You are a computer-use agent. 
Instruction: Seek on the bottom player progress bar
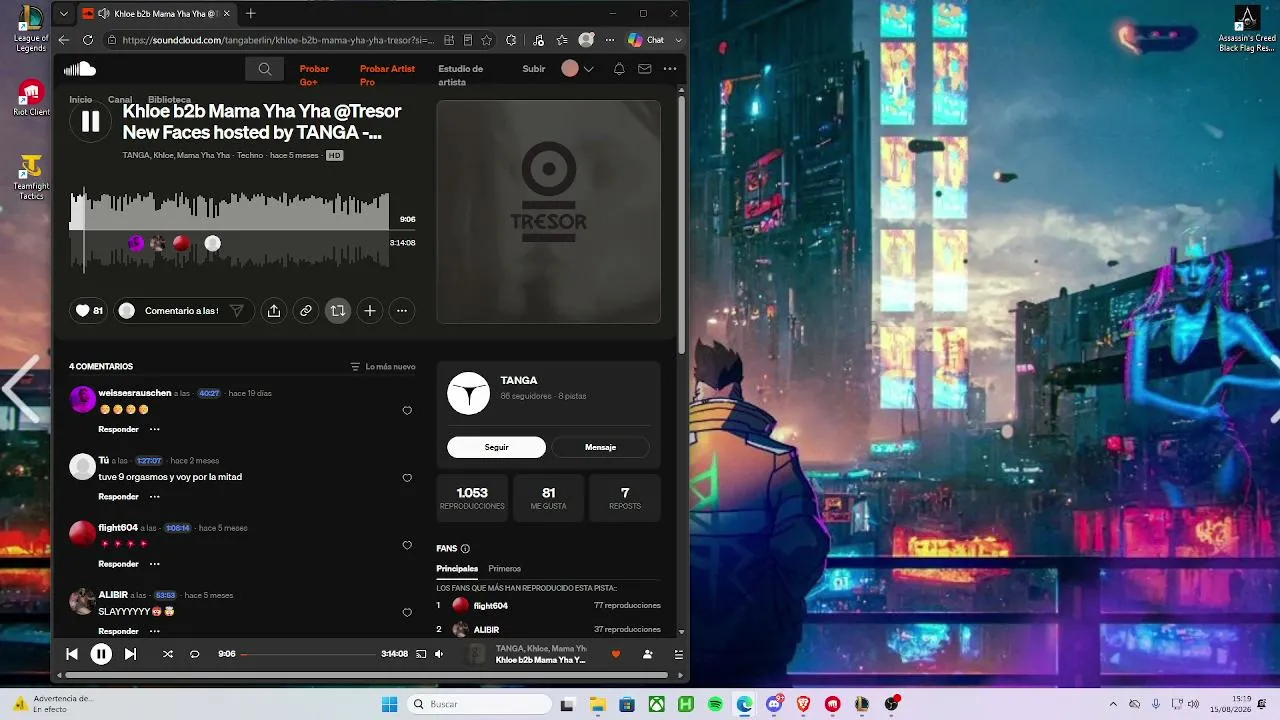point(308,654)
